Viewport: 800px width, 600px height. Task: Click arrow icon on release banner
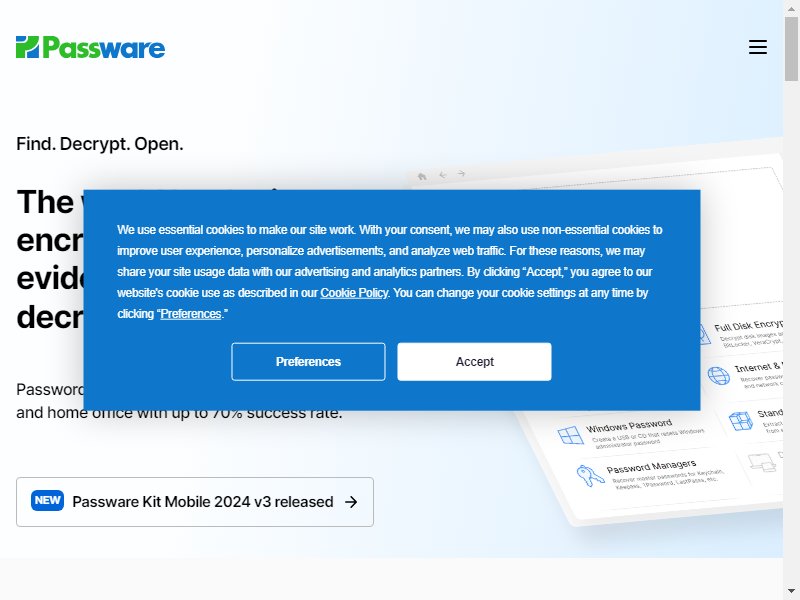[x=351, y=502]
